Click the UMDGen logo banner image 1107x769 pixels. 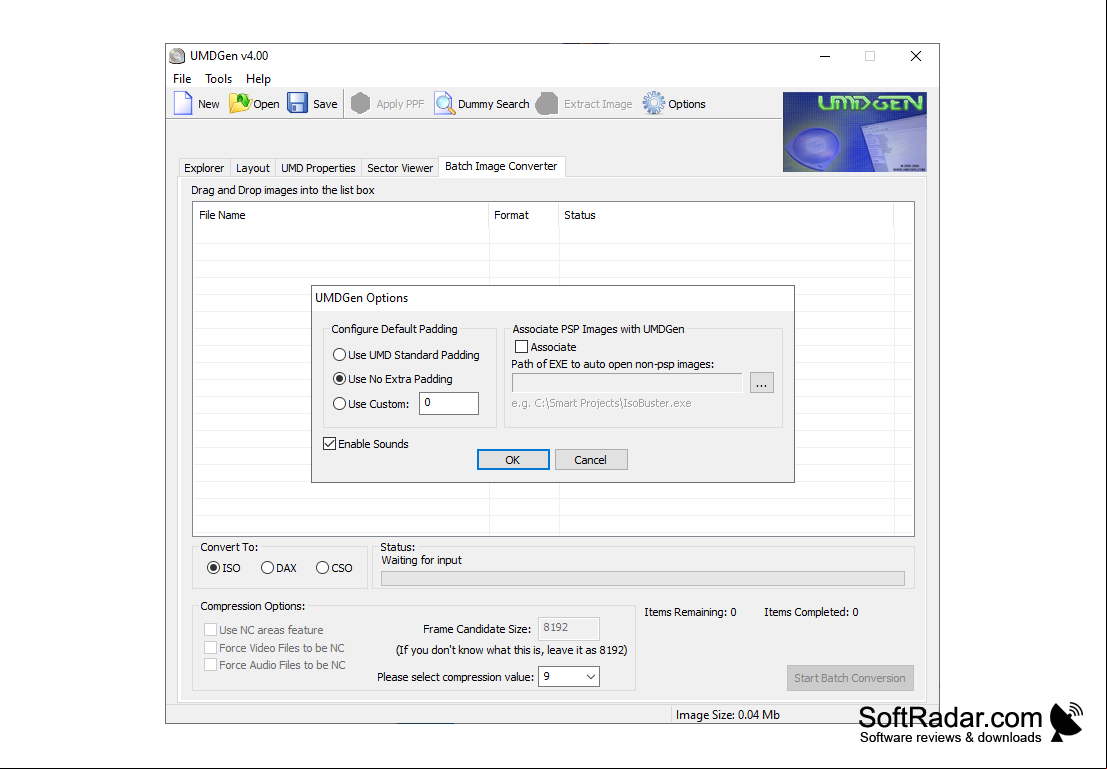(854, 132)
